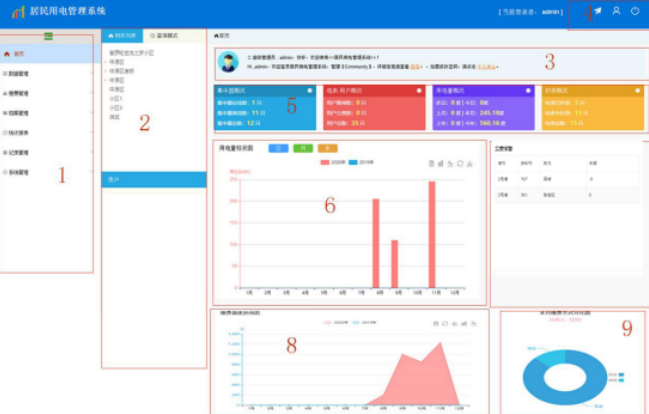Viewport: 649px width, 414px height.
Task: Expand first 中原区 node in community tree
Action: click(x=106, y=62)
